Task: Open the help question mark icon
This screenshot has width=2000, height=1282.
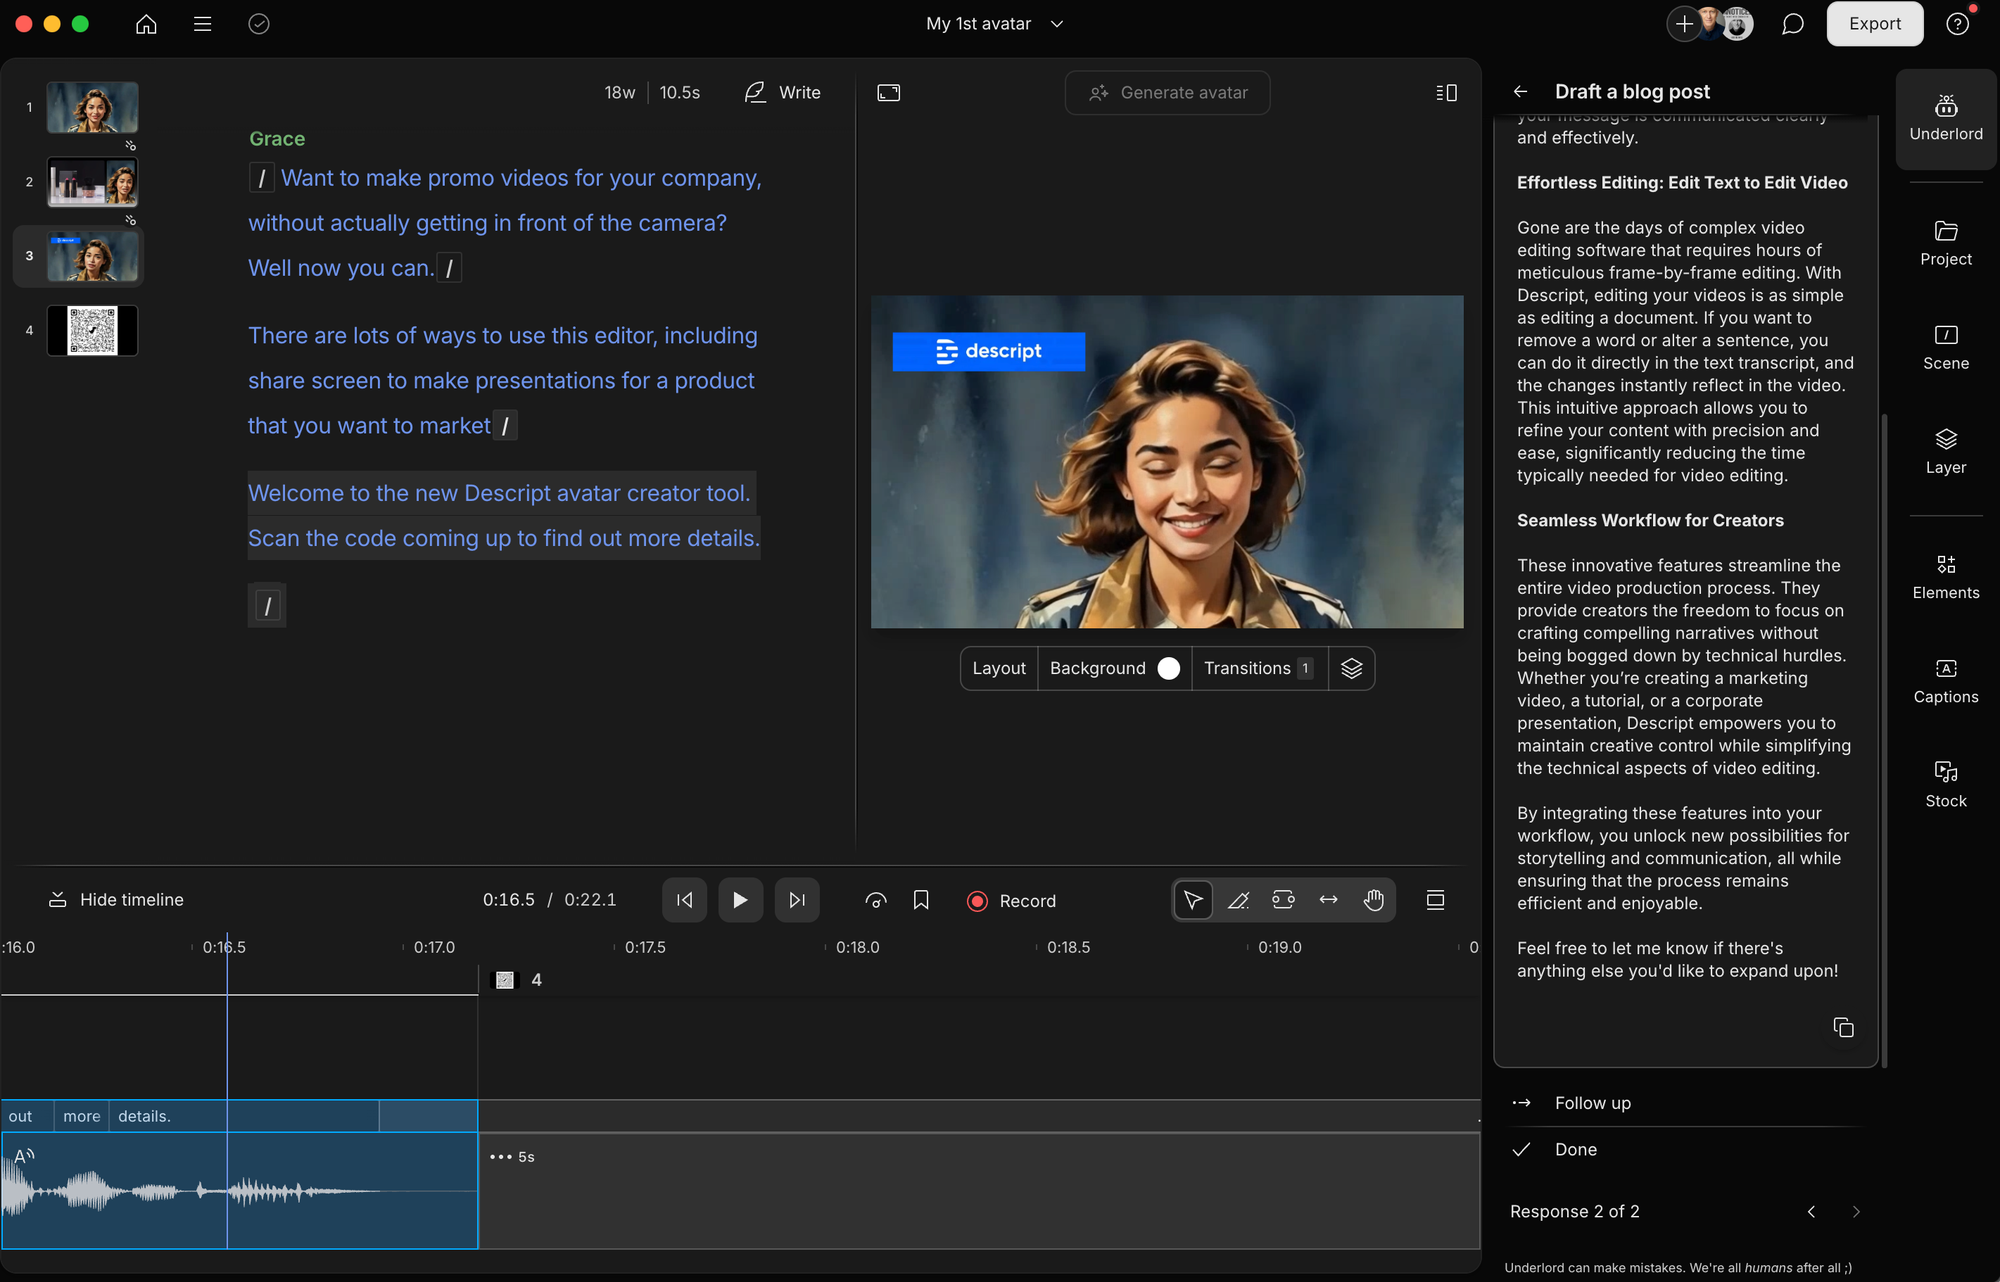Action: point(1957,24)
